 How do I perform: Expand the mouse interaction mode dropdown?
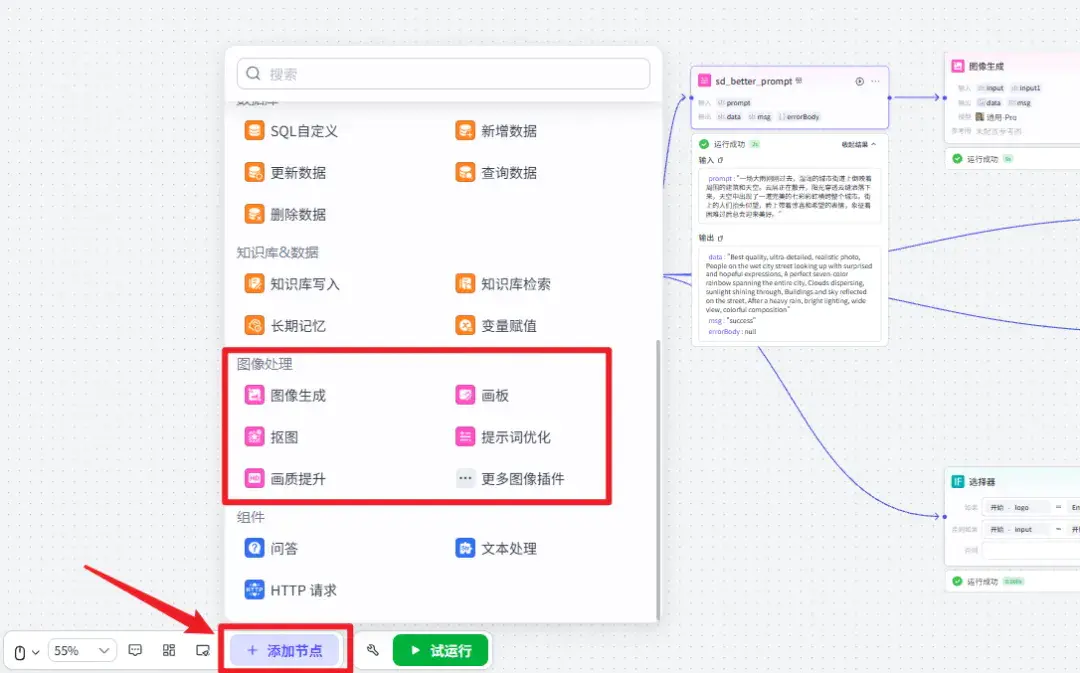(27, 651)
